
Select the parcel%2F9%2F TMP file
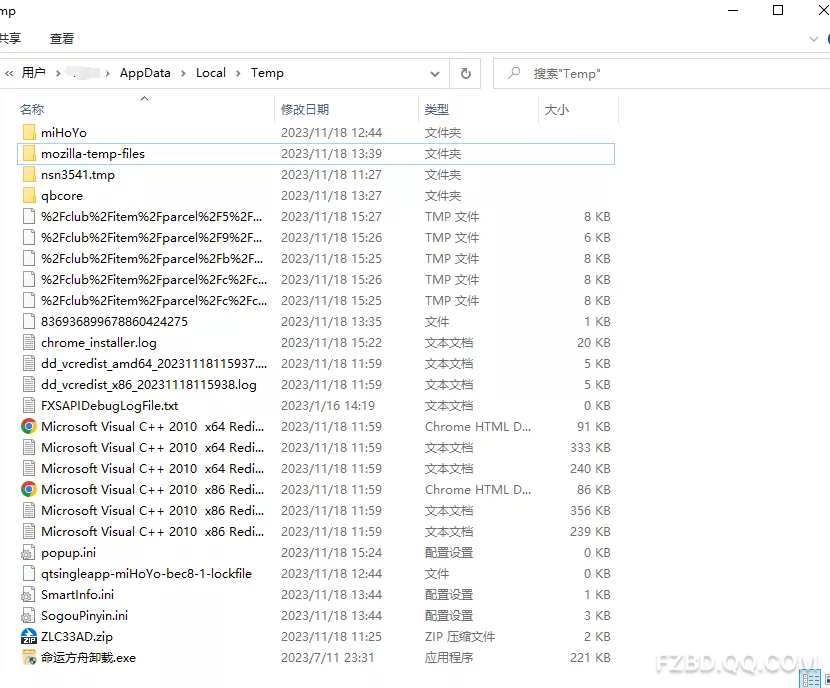point(151,238)
